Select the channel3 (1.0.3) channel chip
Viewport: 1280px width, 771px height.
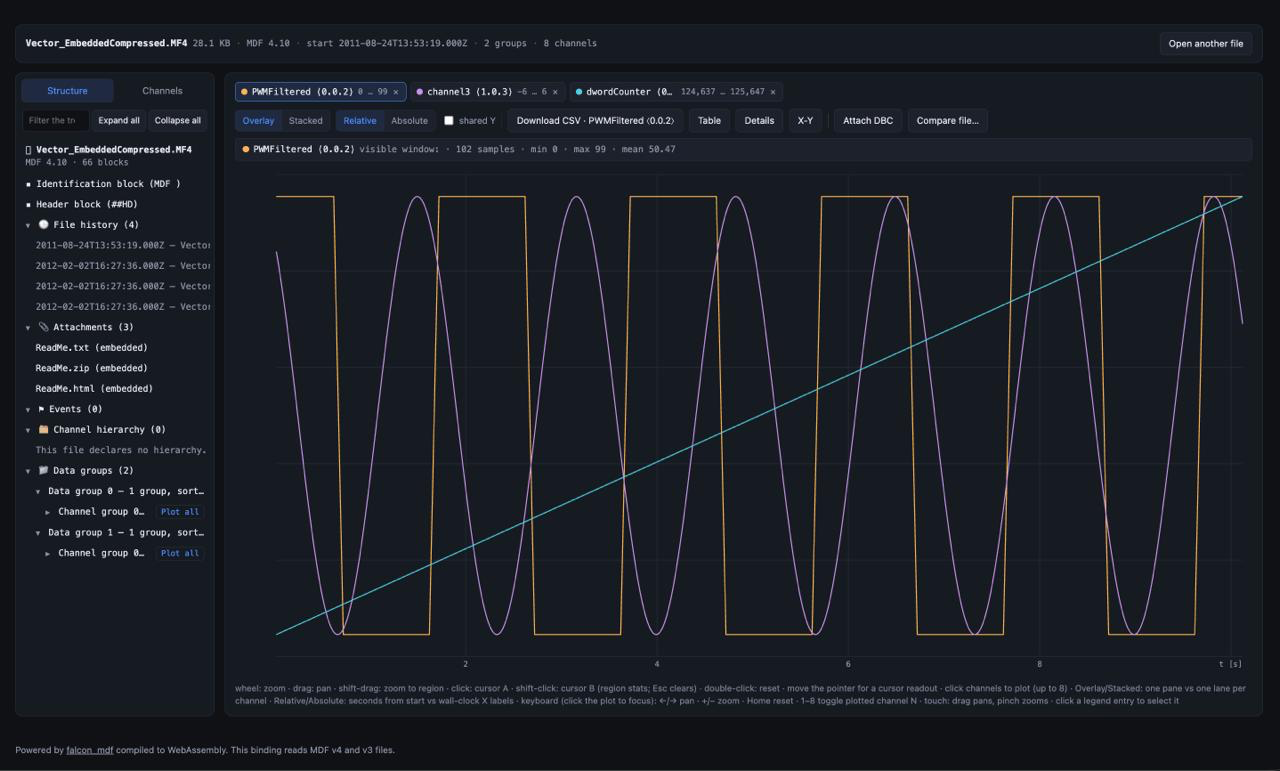(x=488, y=92)
